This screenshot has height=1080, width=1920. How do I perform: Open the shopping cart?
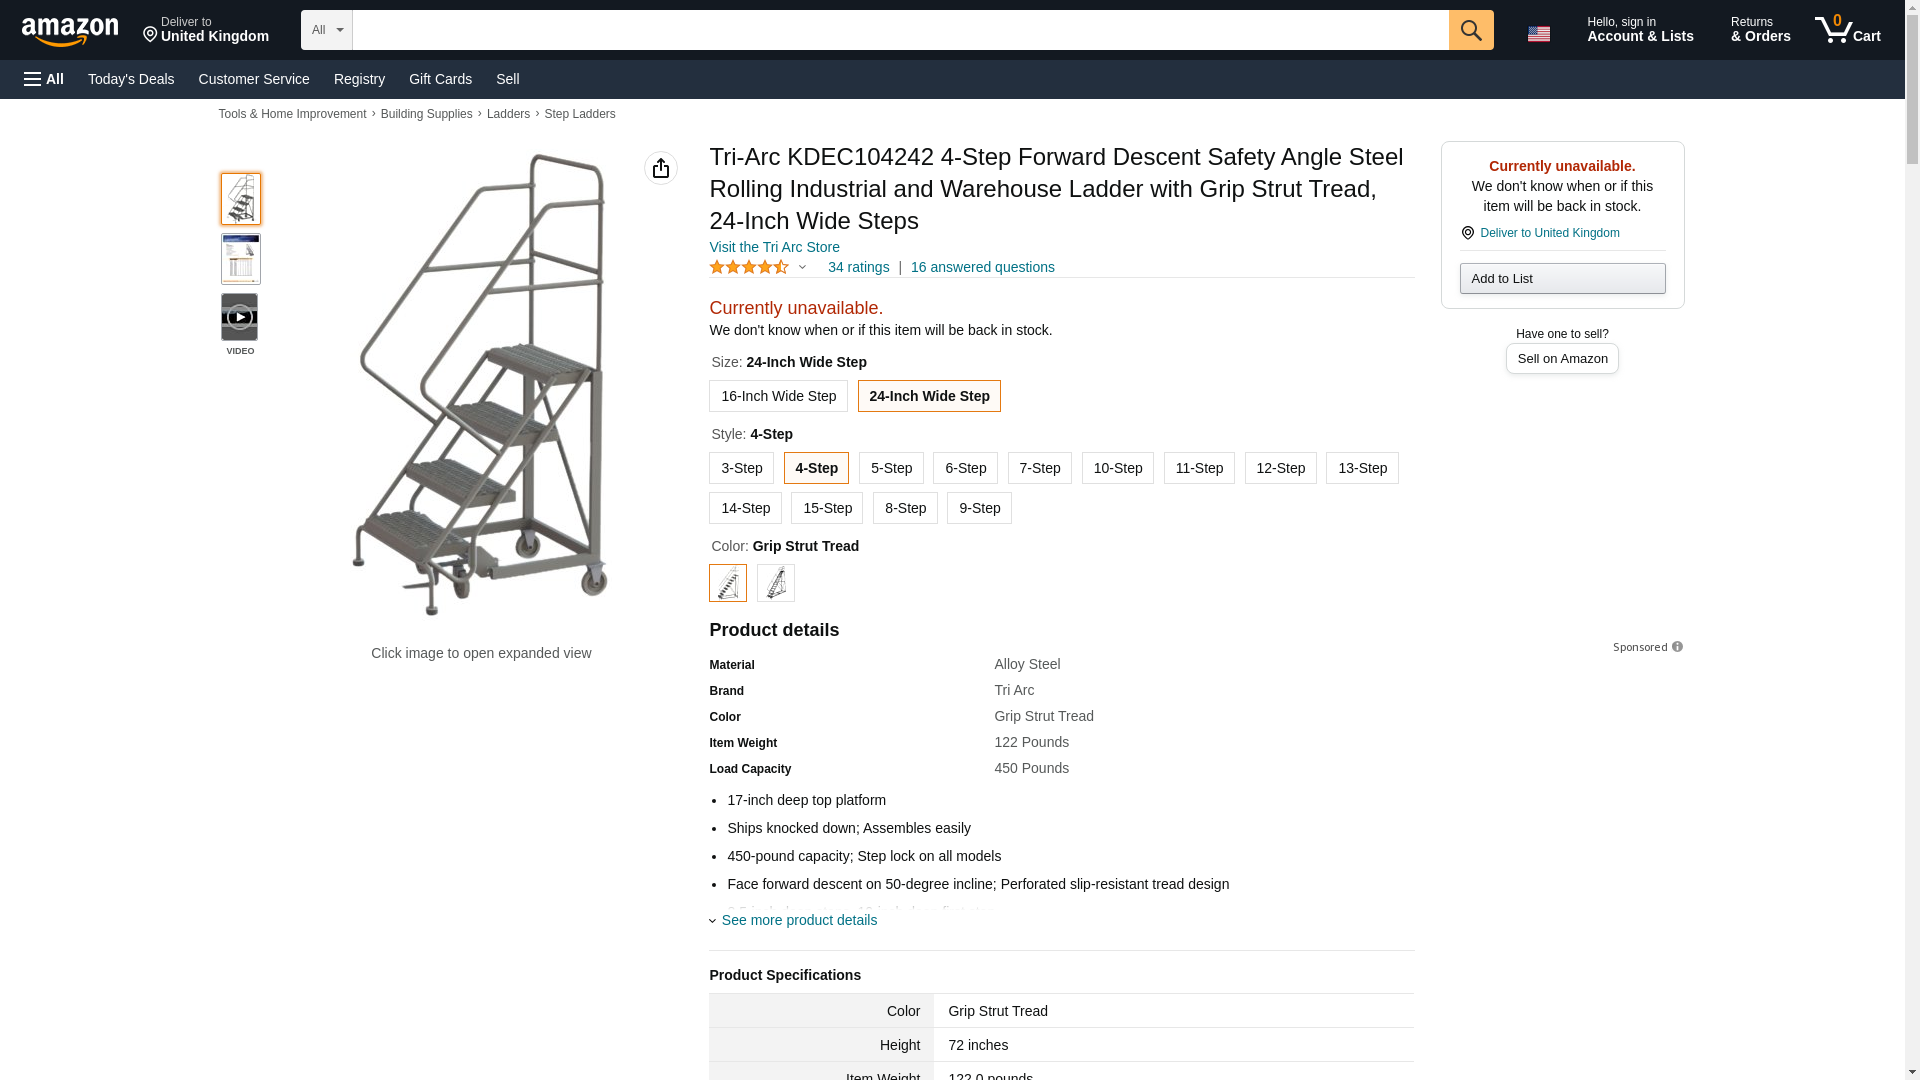(x=1848, y=30)
